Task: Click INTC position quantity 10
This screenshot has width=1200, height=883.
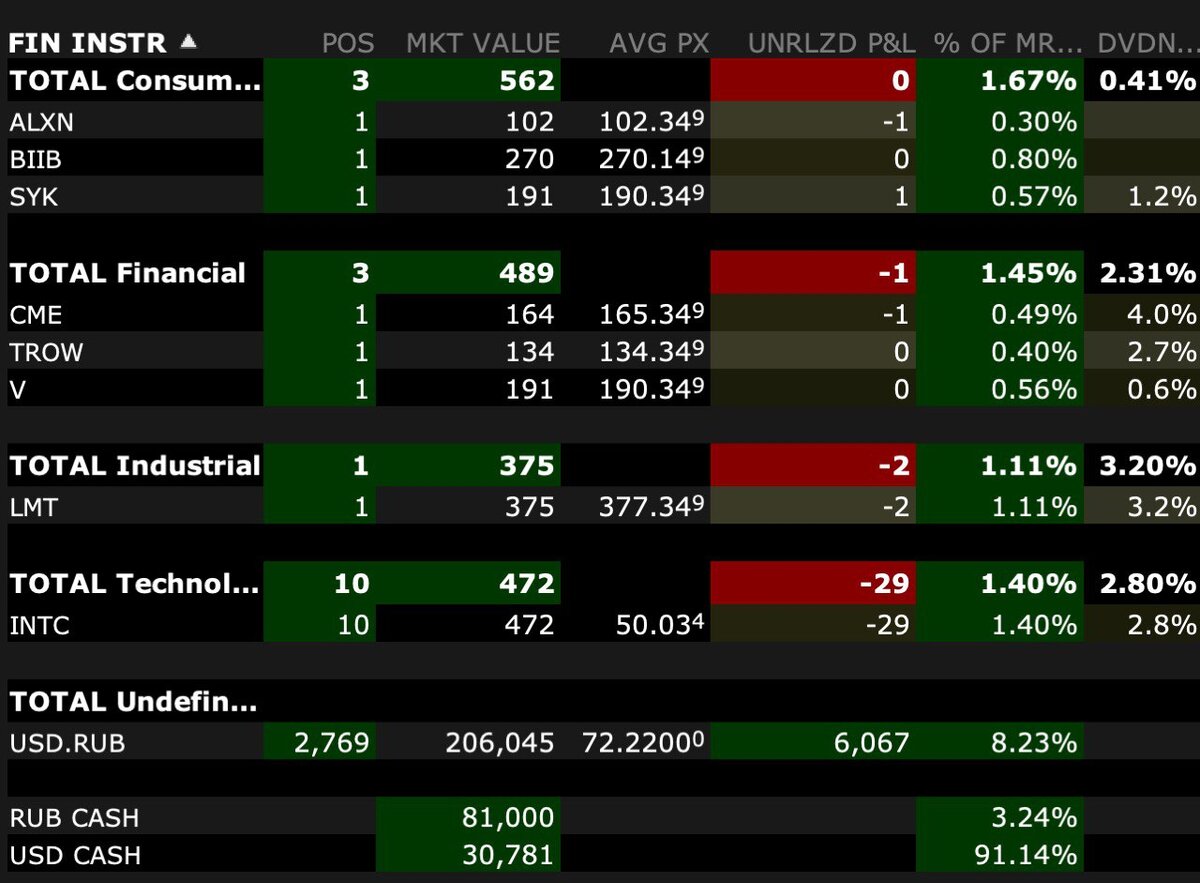Action: tap(352, 625)
